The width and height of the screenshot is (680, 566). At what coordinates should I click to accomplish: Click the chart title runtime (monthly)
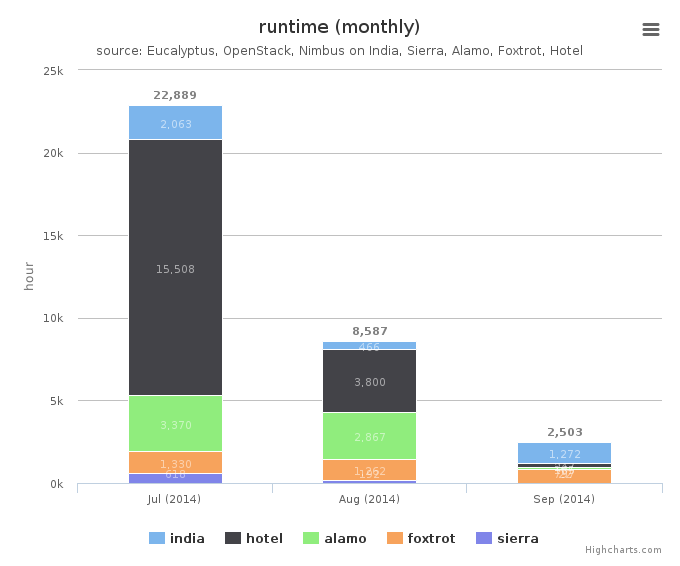click(x=339, y=27)
